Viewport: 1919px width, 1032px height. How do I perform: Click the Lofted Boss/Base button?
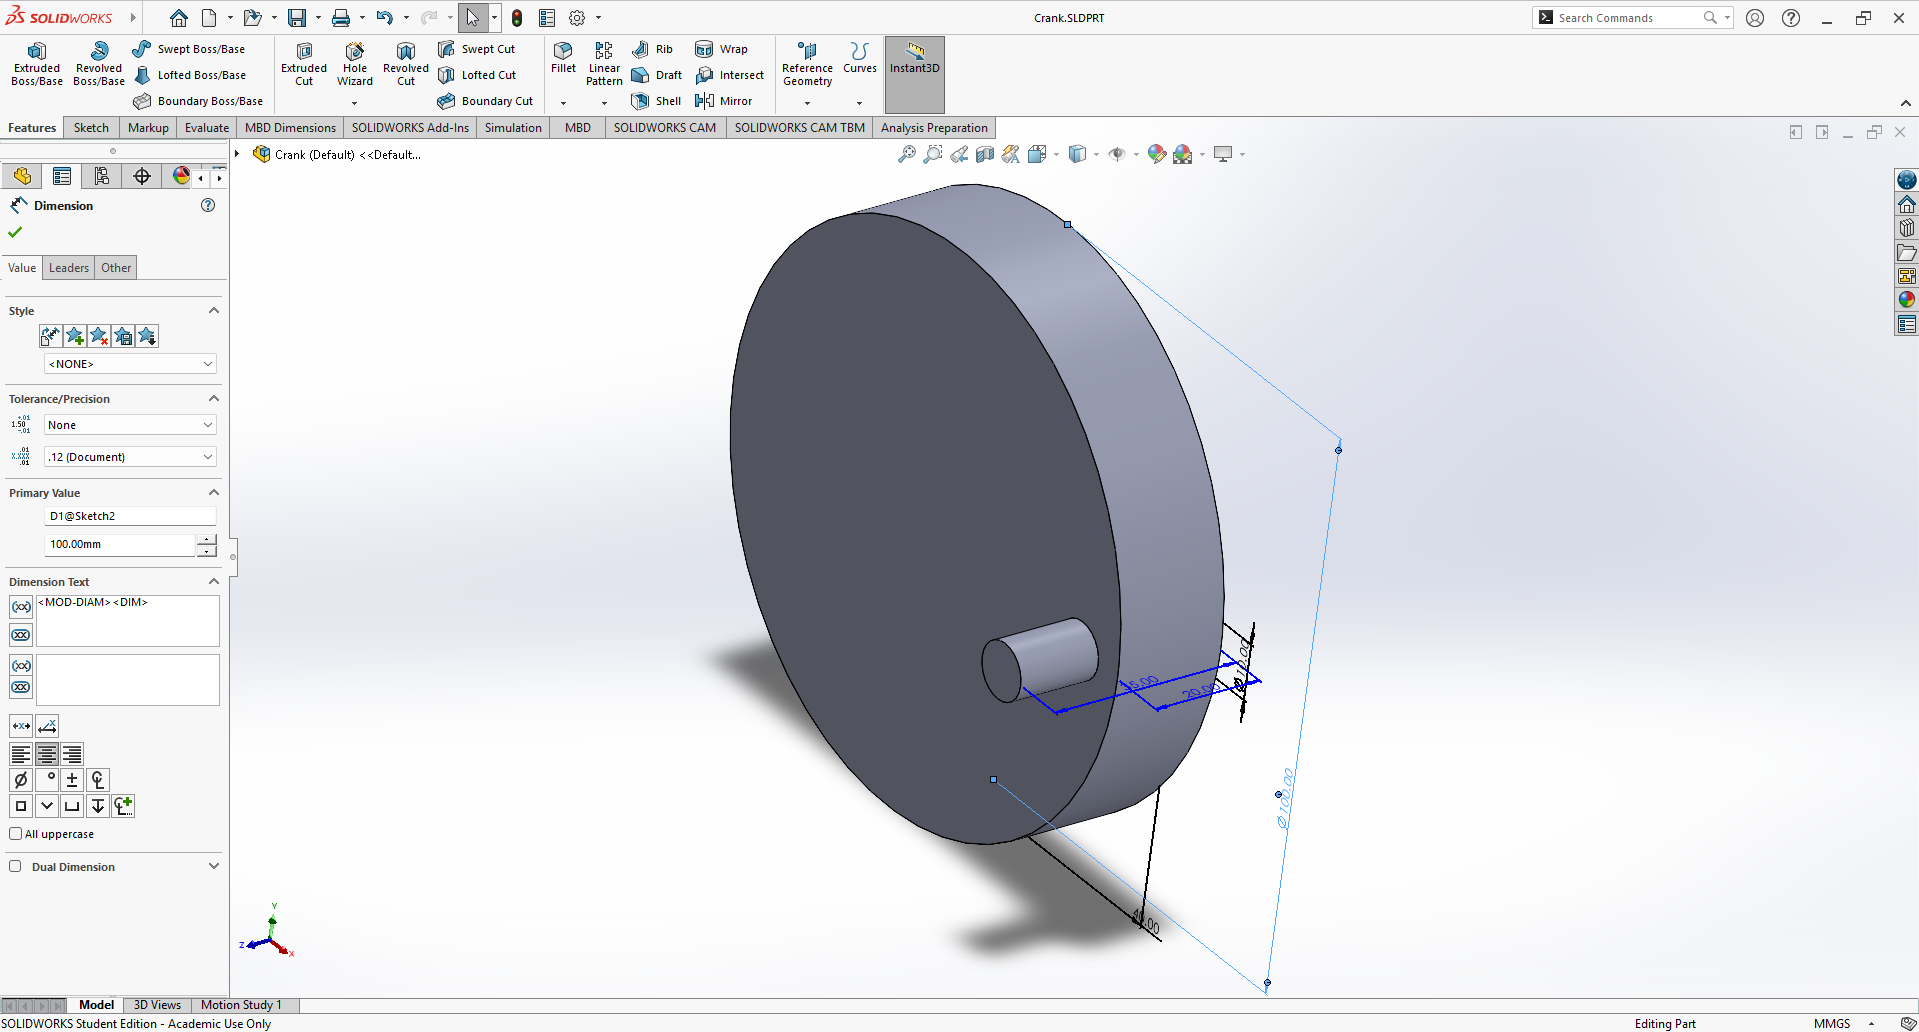(190, 75)
